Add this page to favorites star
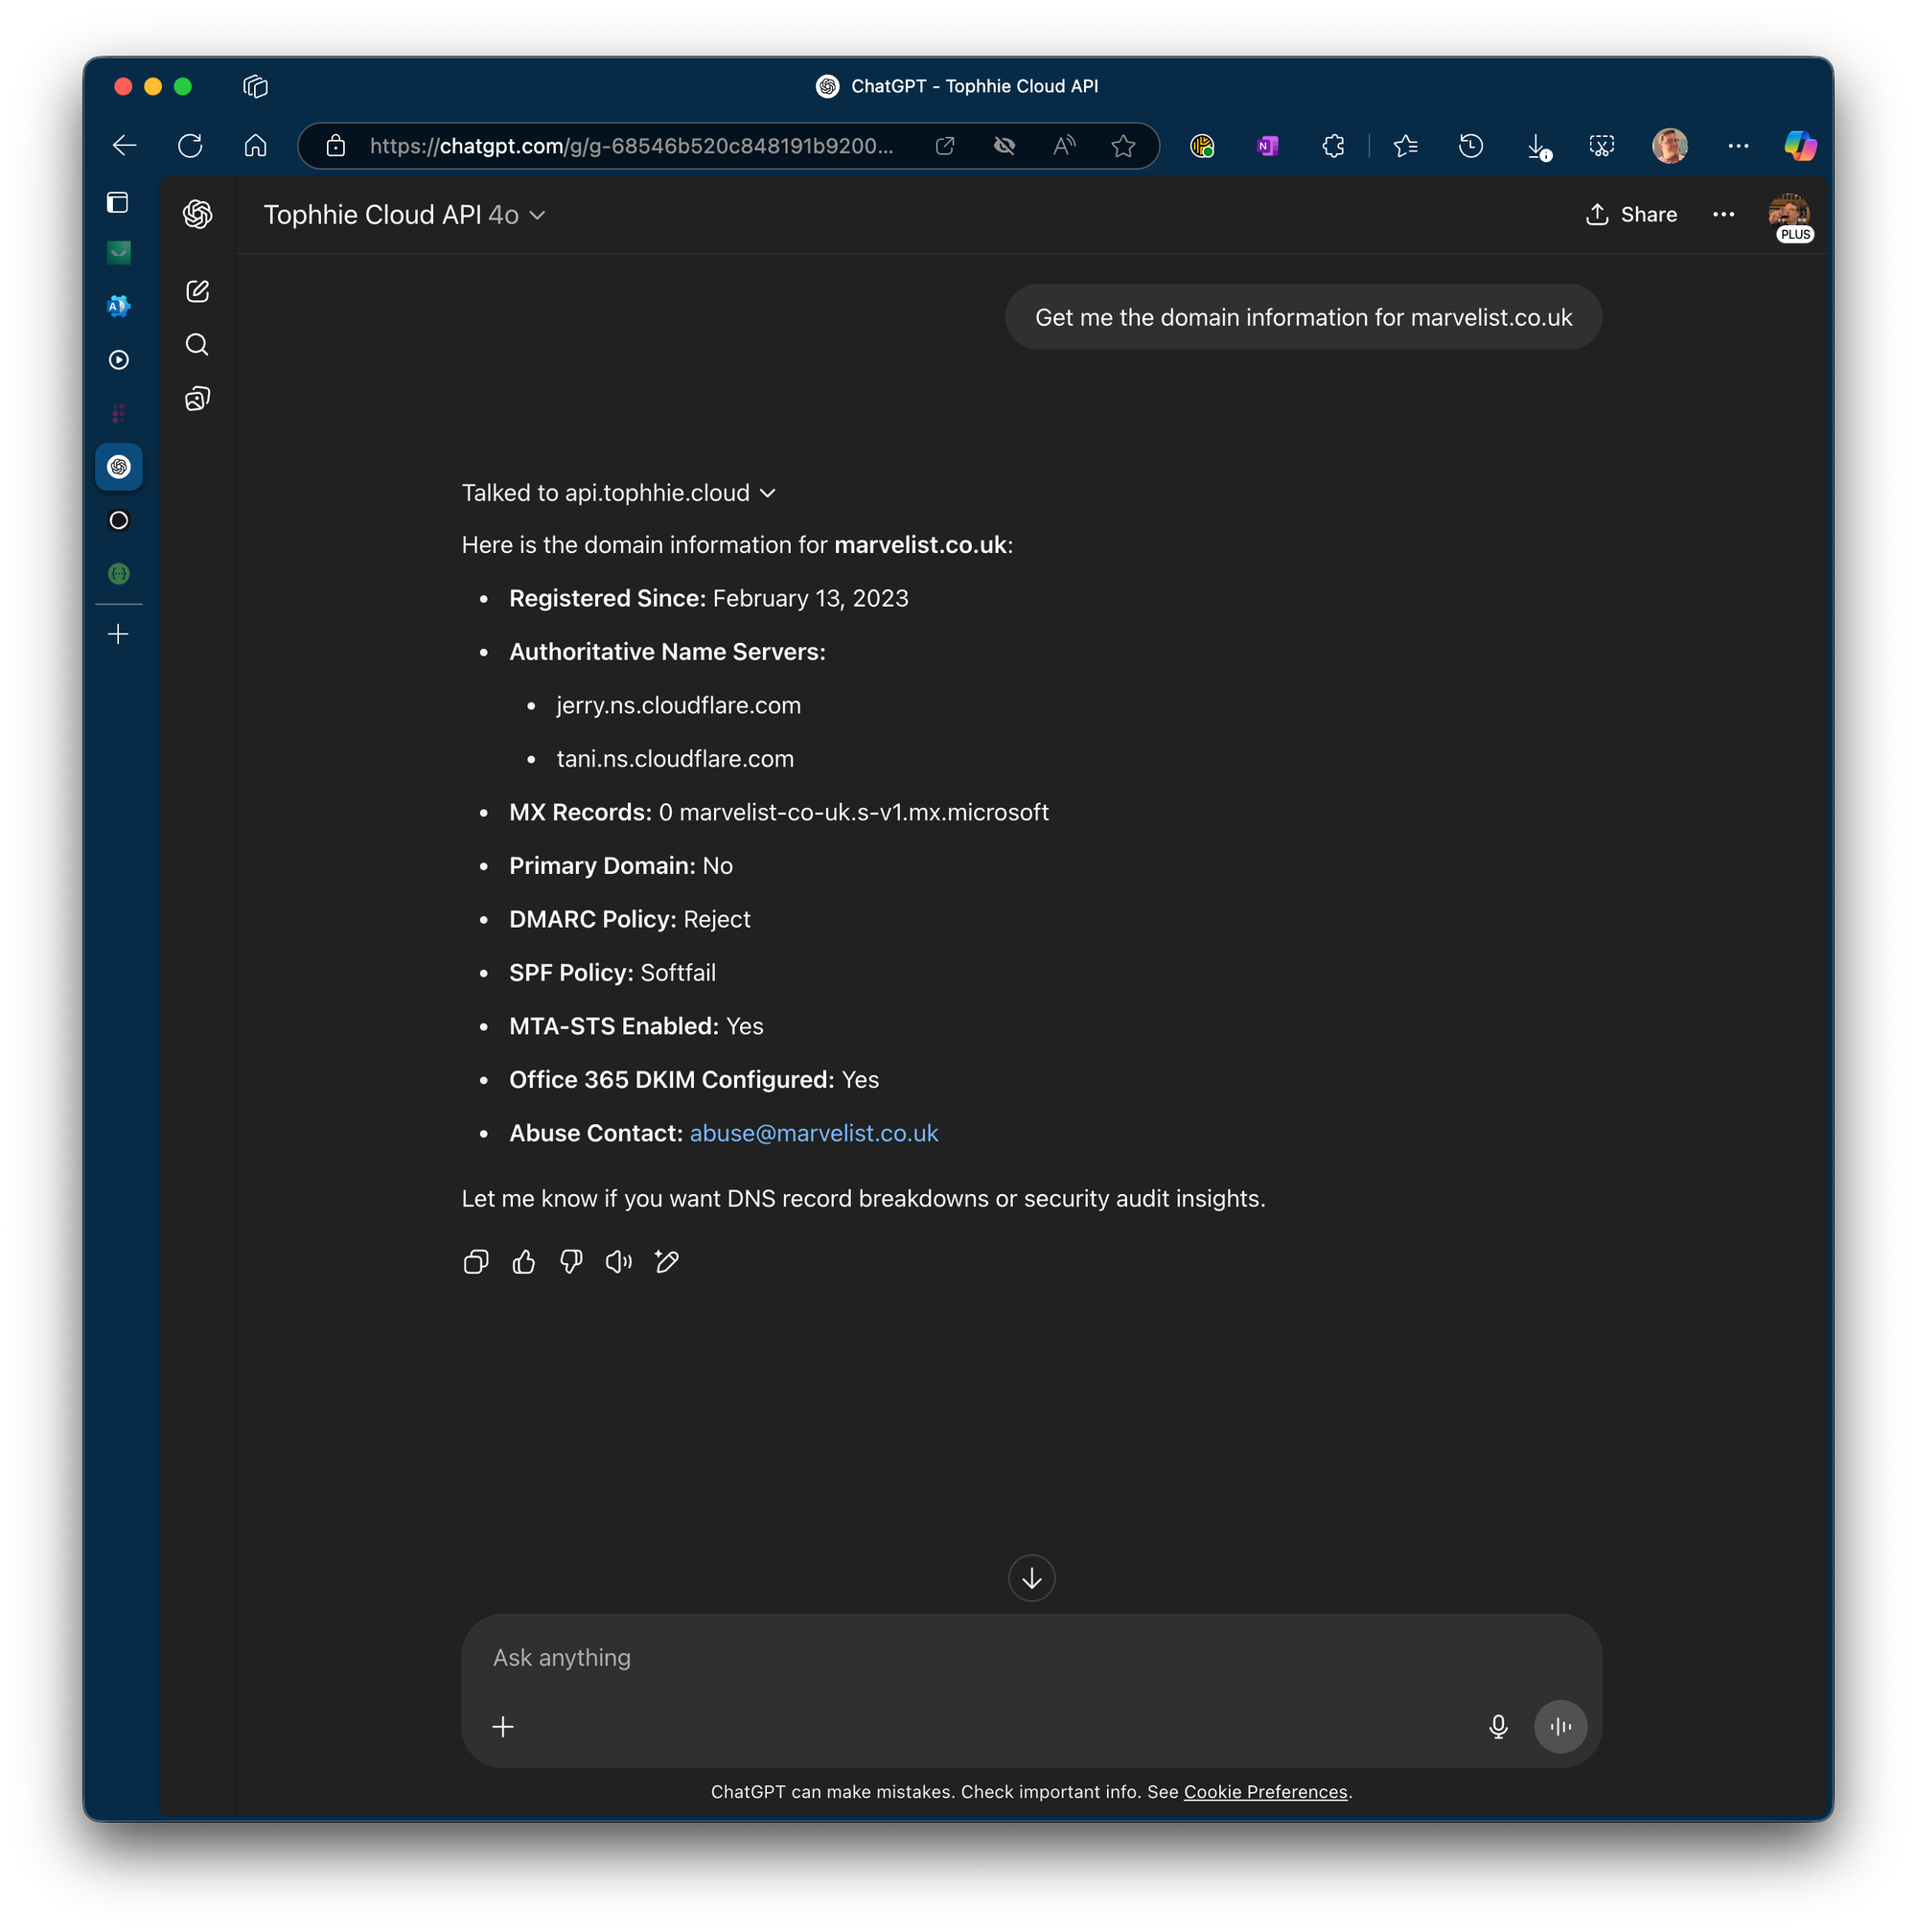1917x1932 pixels. click(1123, 146)
